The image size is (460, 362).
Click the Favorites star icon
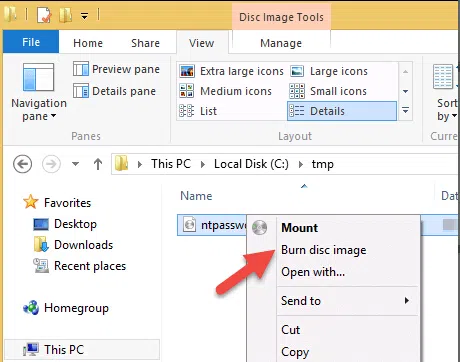click(31, 202)
